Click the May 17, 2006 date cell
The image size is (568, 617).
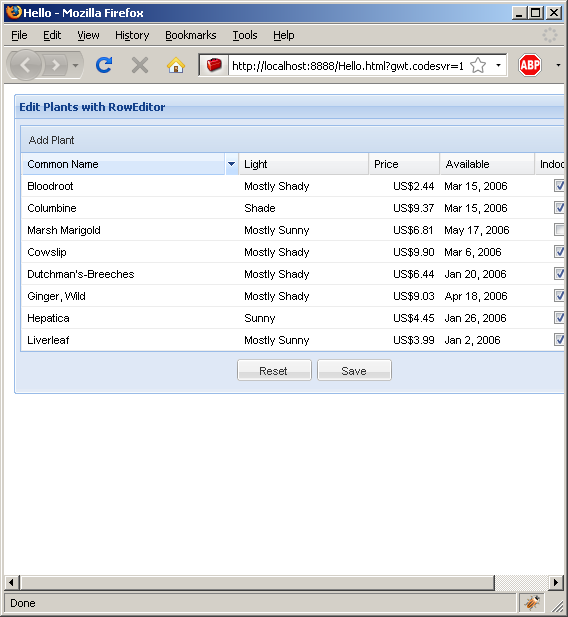[x=487, y=230]
